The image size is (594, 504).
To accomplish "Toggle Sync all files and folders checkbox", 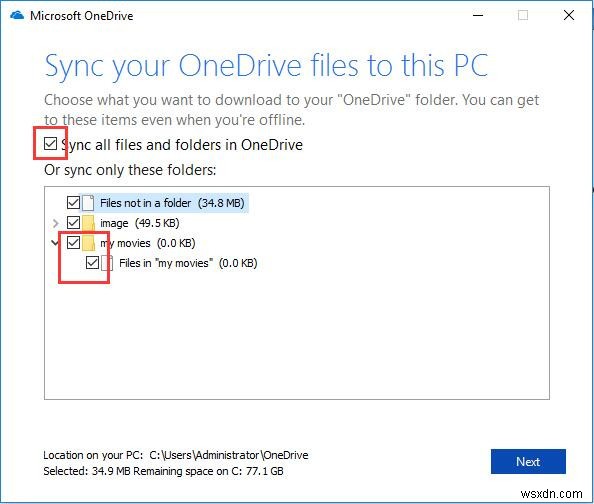I will [50, 144].
